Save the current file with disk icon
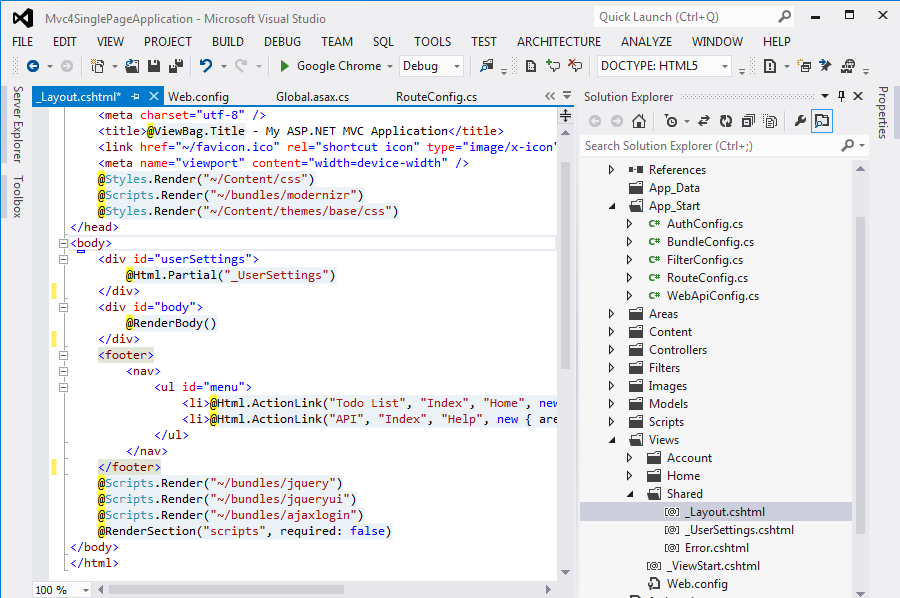 (x=154, y=66)
